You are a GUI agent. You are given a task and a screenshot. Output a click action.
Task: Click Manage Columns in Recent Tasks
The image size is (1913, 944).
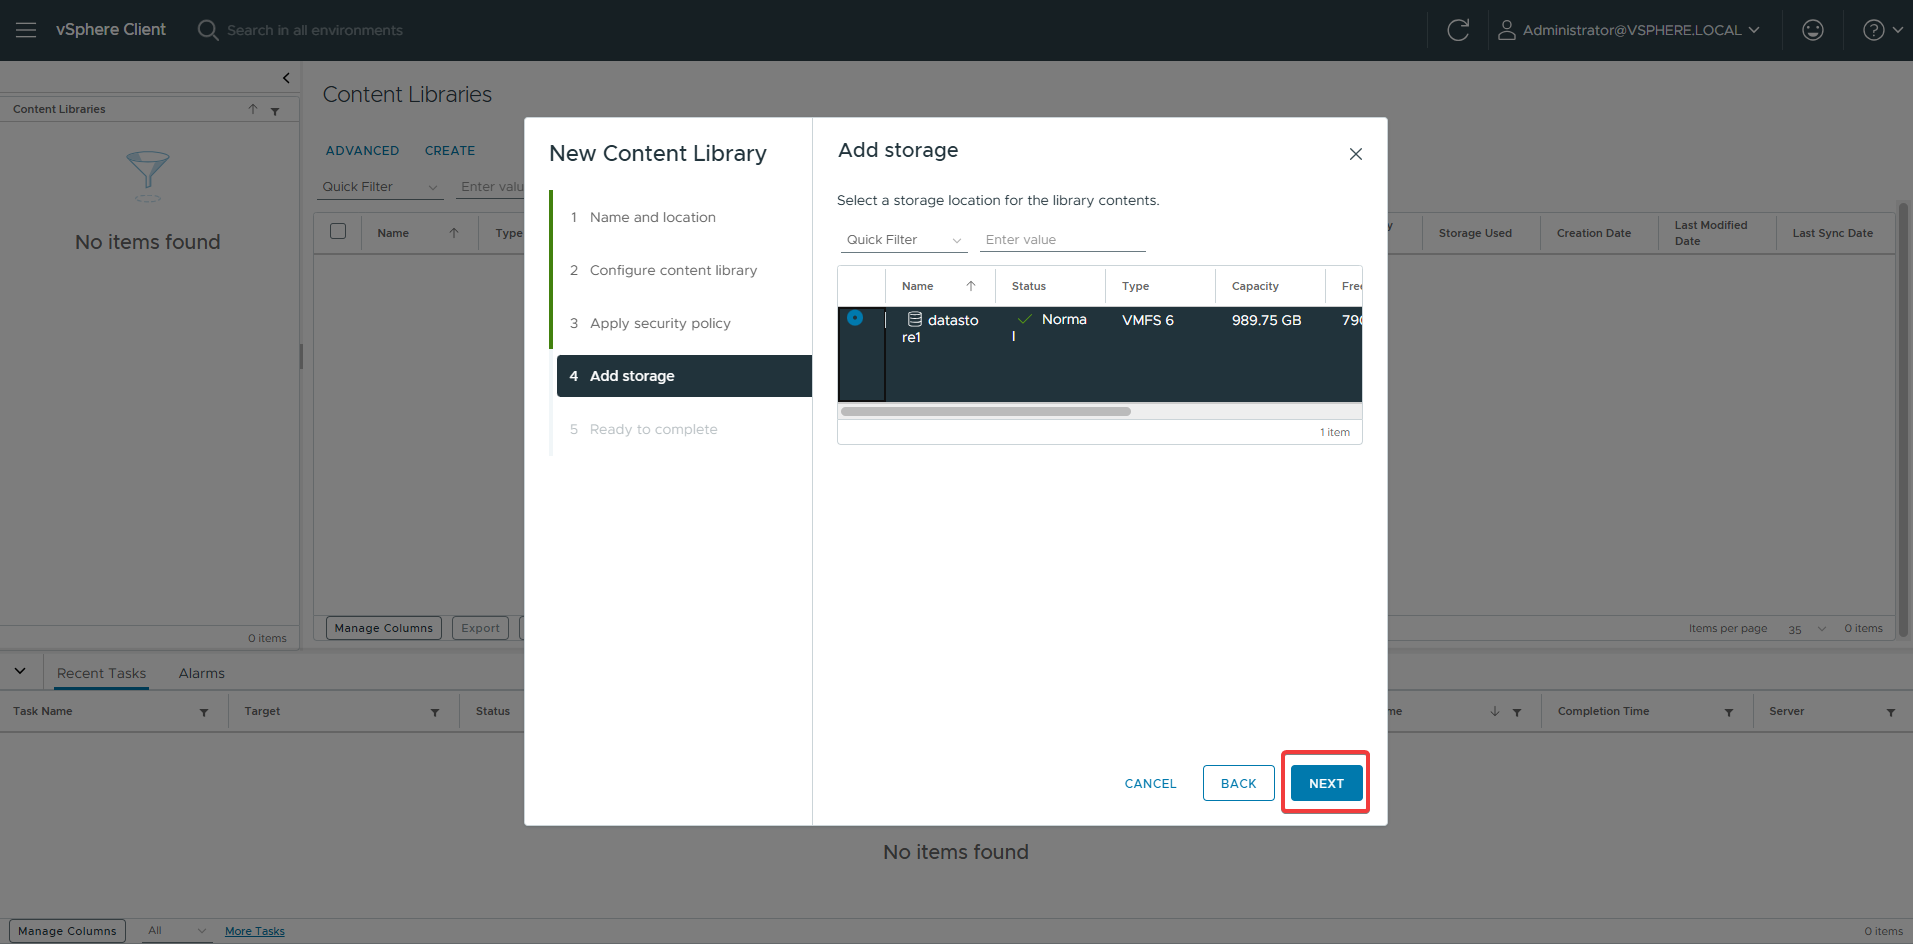point(67,931)
